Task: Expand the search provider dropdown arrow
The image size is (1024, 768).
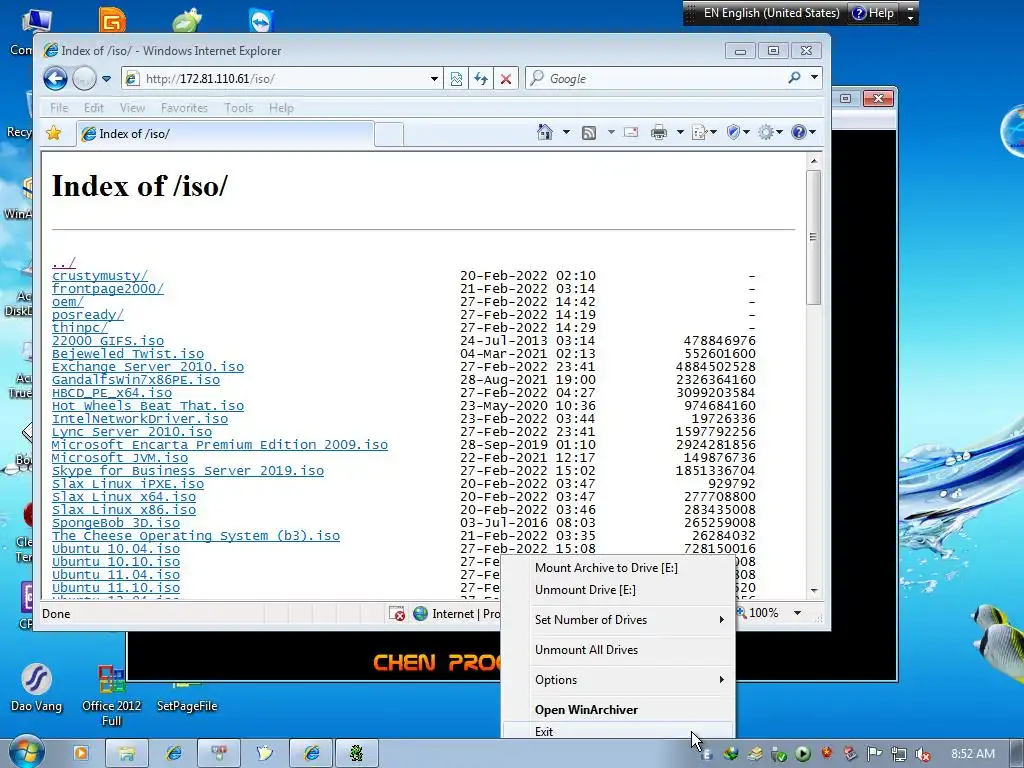Action: pyautogui.click(x=814, y=78)
